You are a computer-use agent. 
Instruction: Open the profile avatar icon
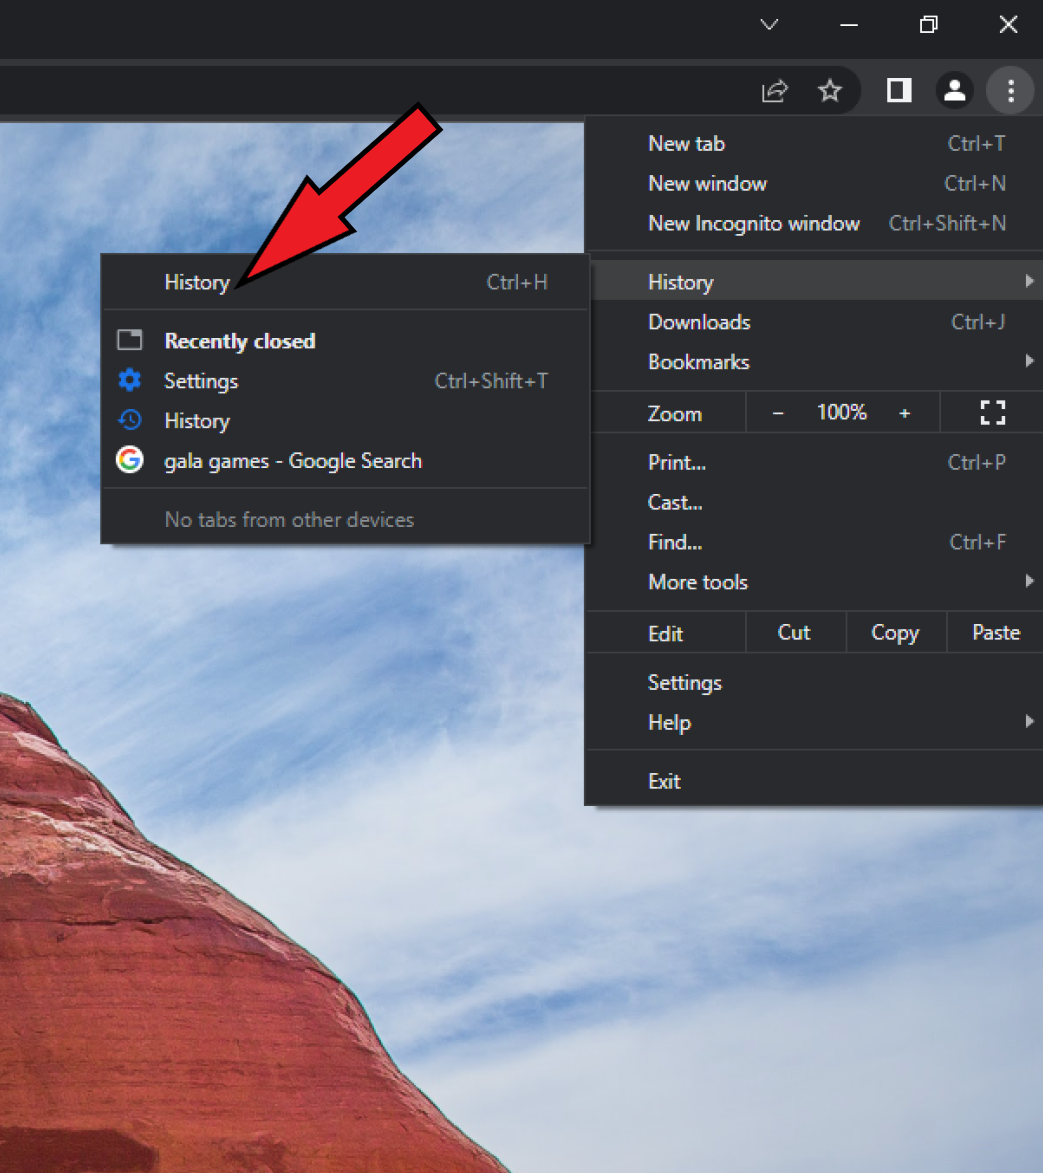[x=954, y=91]
